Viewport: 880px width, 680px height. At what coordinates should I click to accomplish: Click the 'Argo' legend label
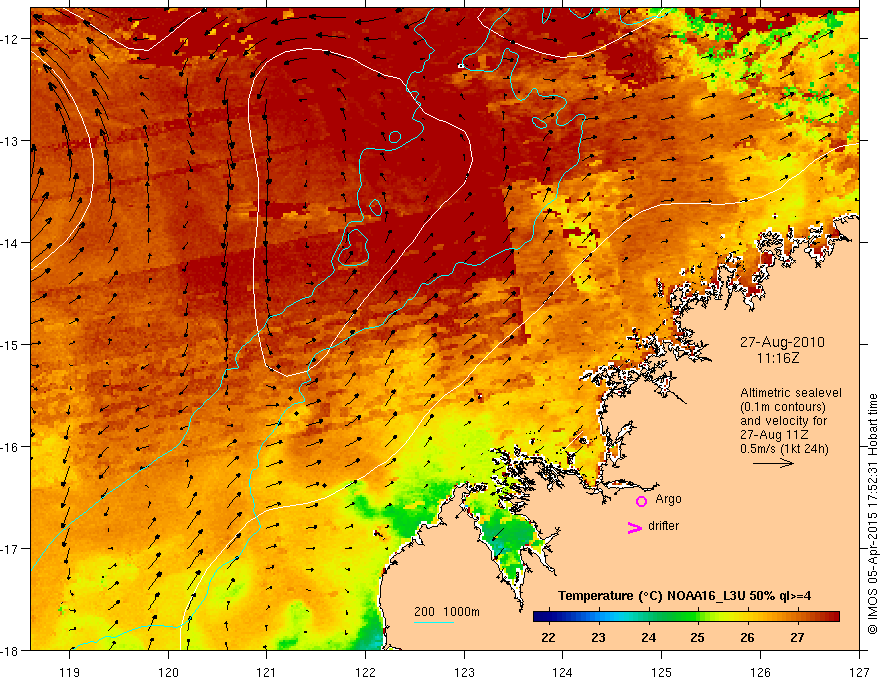668,499
